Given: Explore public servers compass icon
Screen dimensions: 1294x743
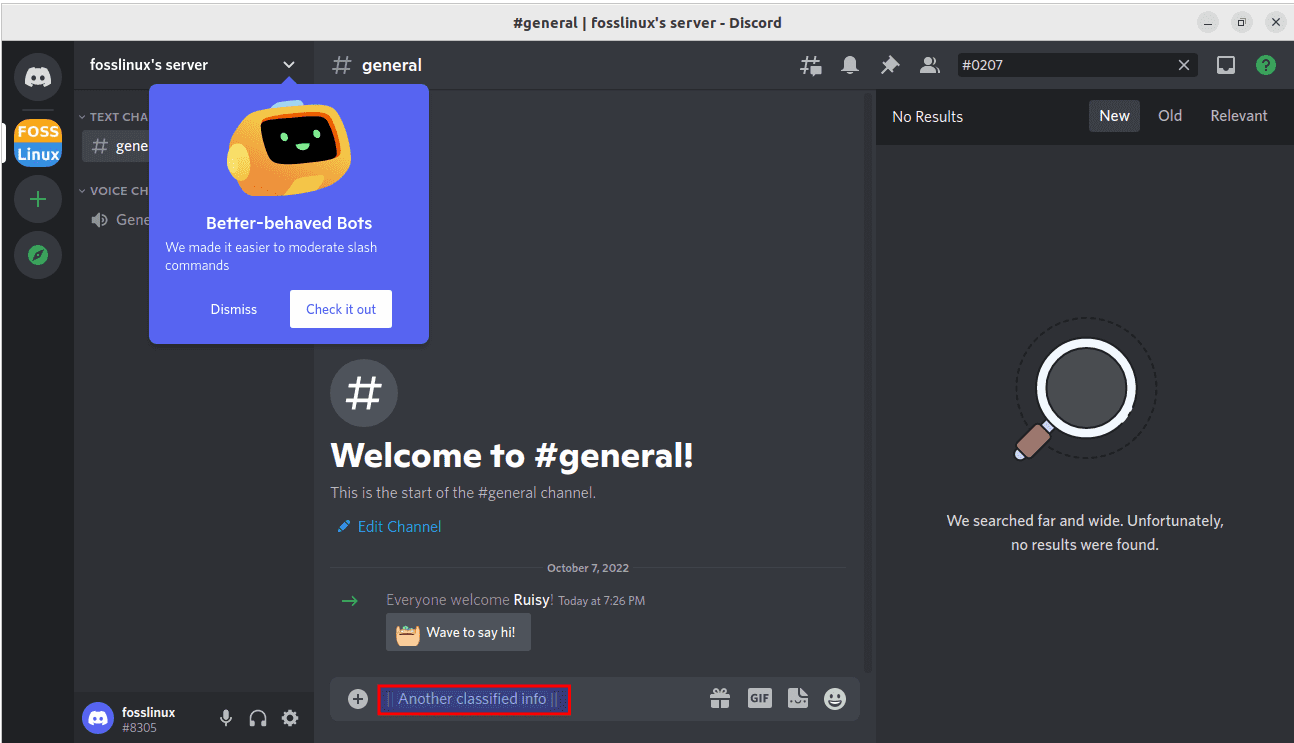Looking at the screenshot, I should (x=38, y=255).
